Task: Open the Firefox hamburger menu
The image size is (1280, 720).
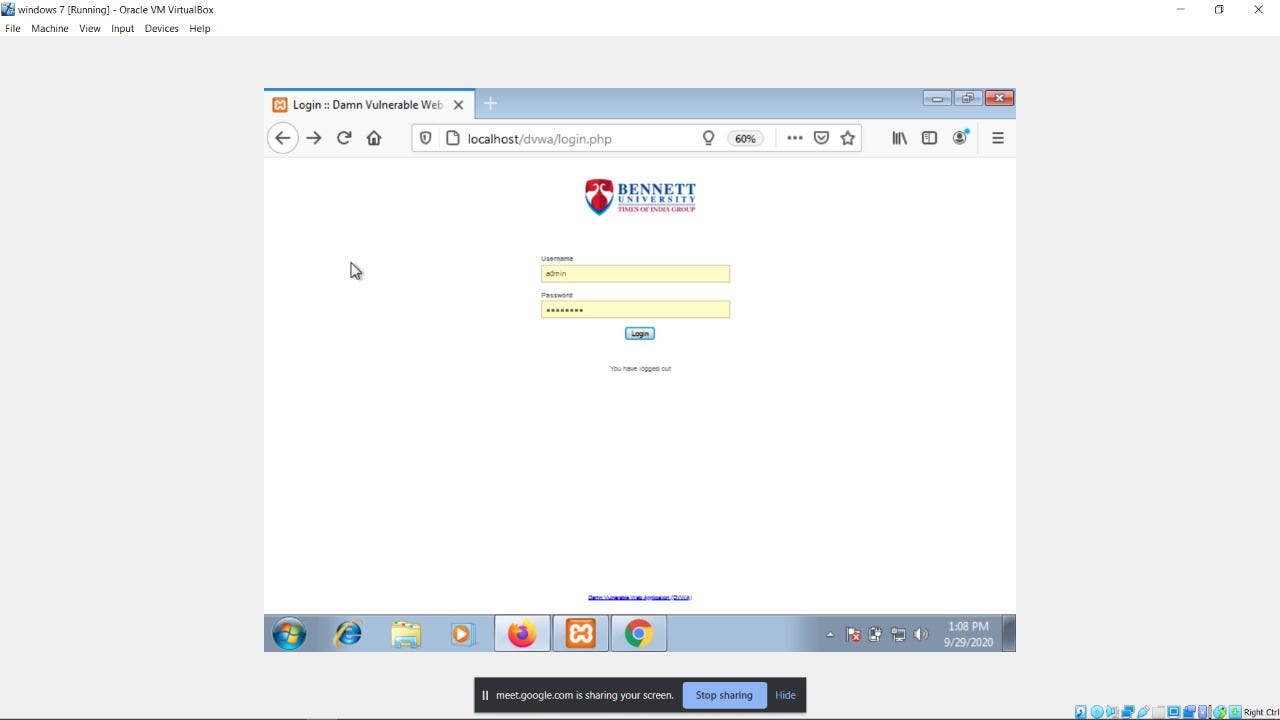Action: click(x=998, y=138)
